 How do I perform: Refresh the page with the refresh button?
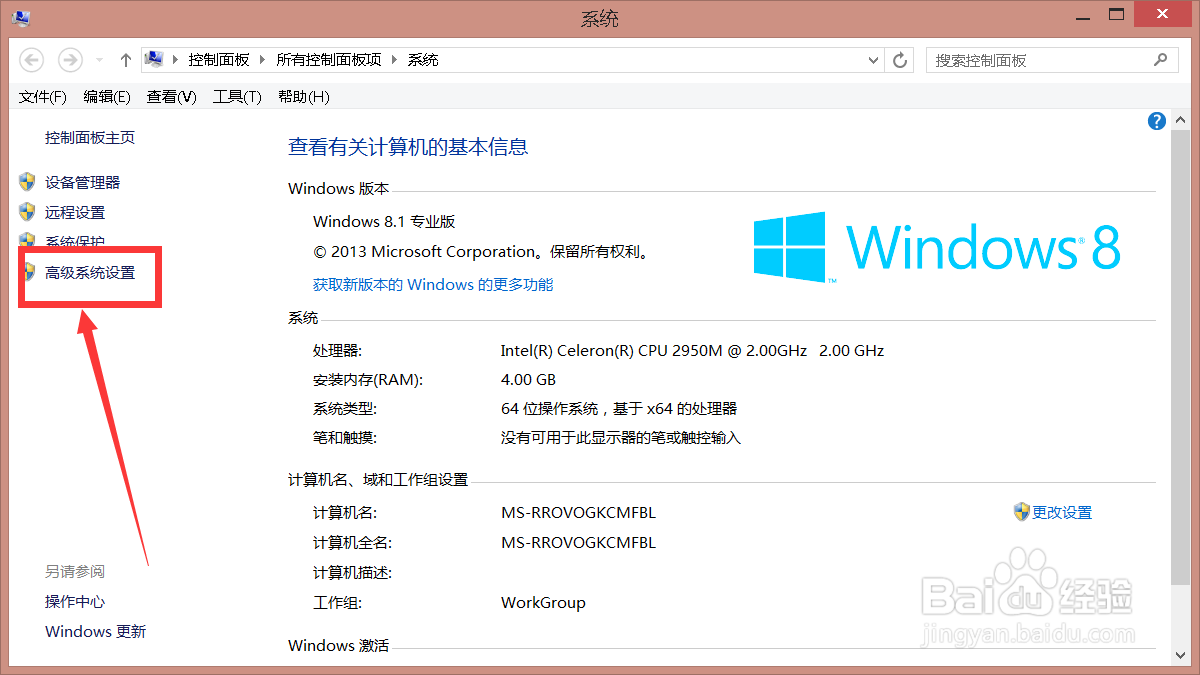[900, 60]
